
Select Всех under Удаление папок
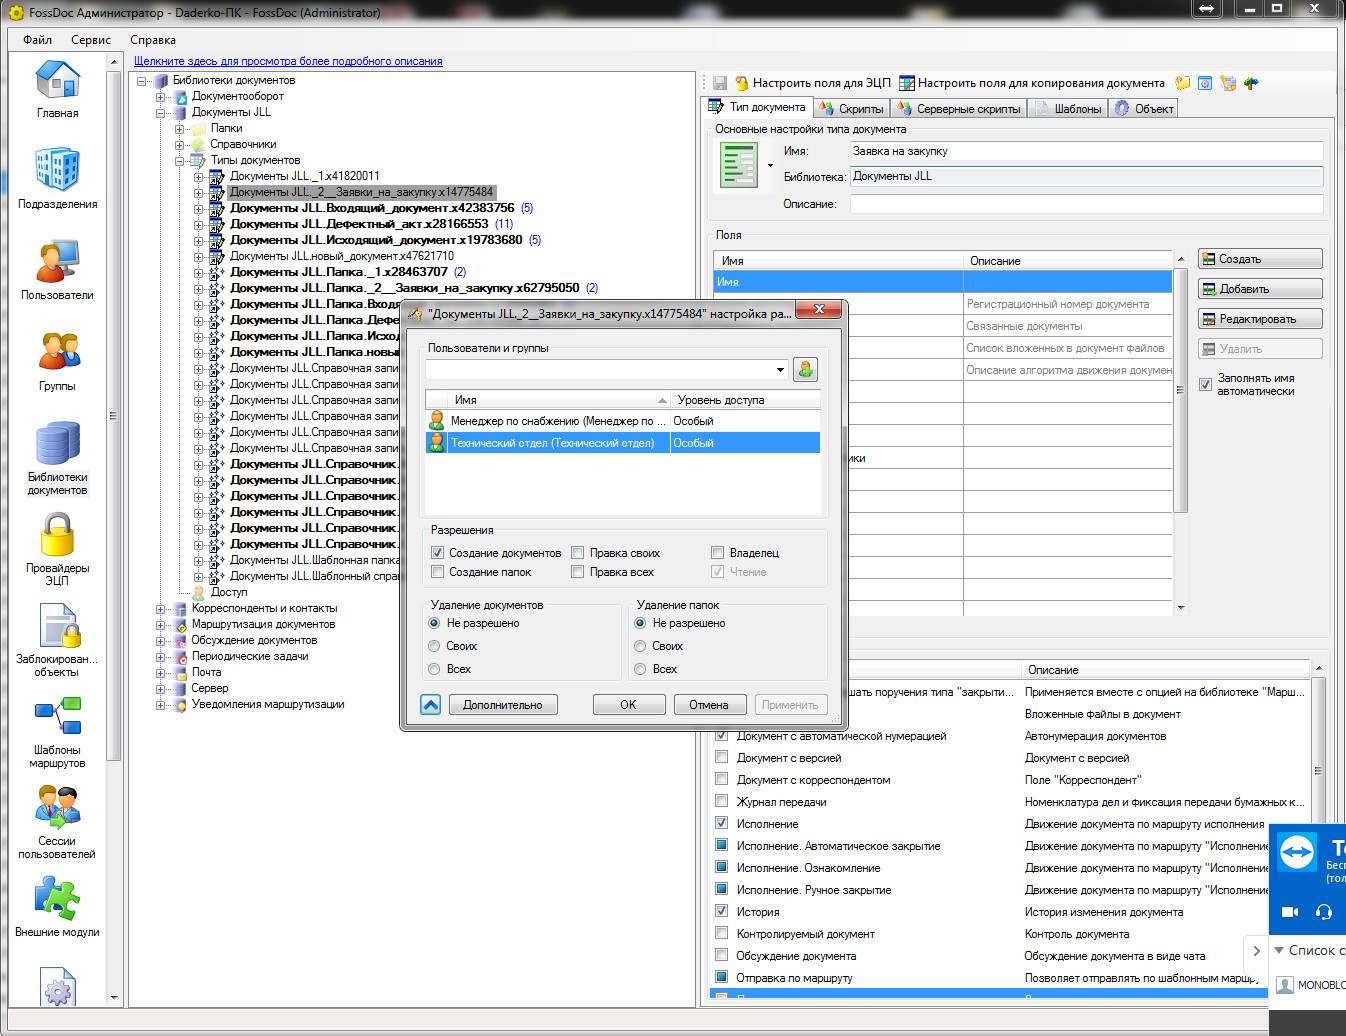640,669
